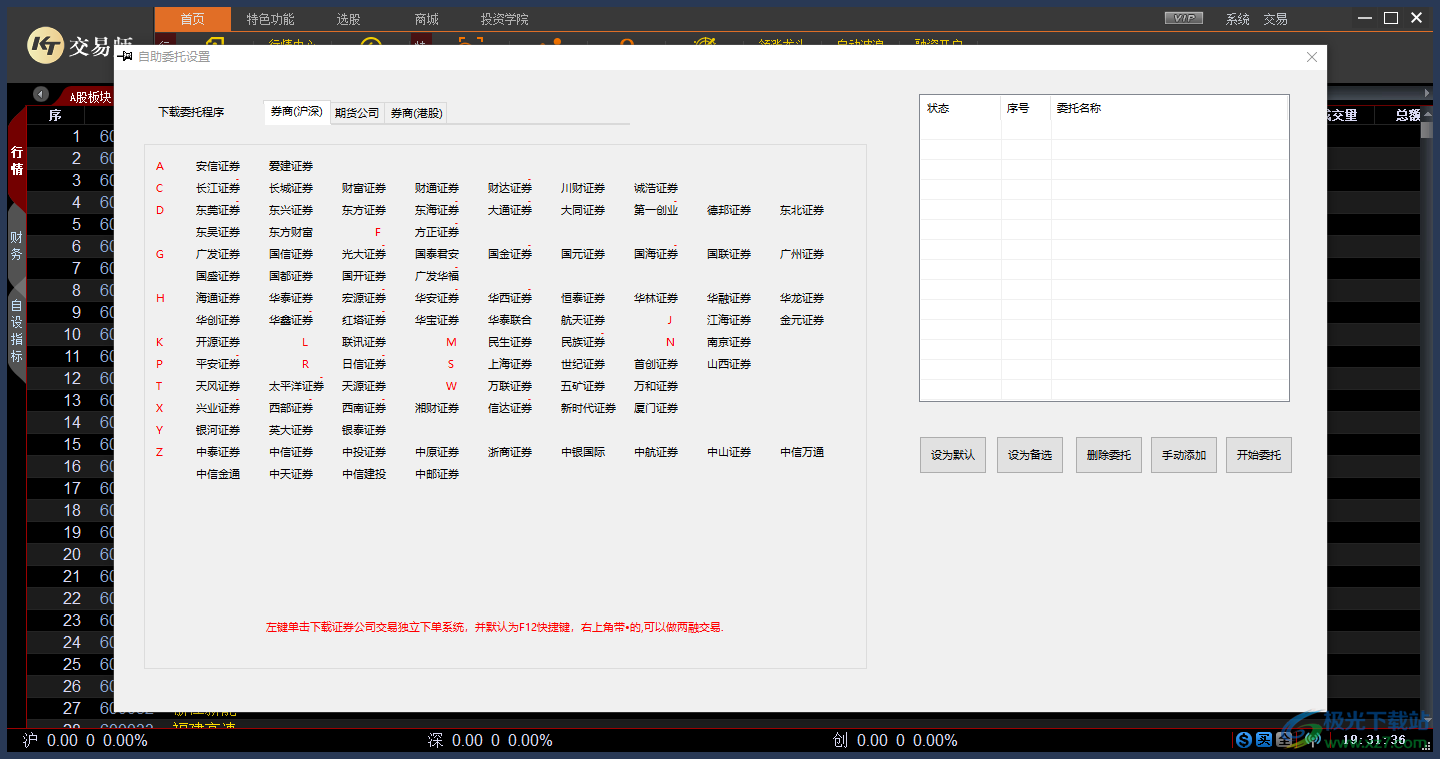The height and width of the screenshot is (759, 1440).
Task: Open the 特色功能 menu tab
Action: 270,19
